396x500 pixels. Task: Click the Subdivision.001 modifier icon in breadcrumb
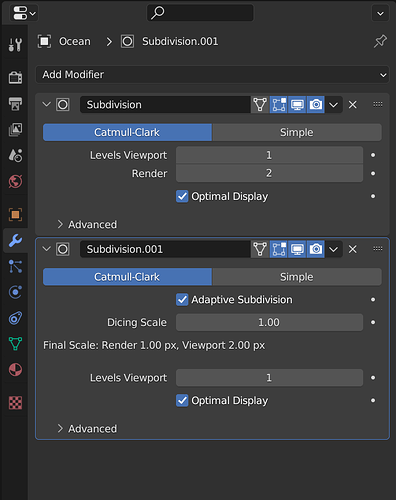click(127, 42)
